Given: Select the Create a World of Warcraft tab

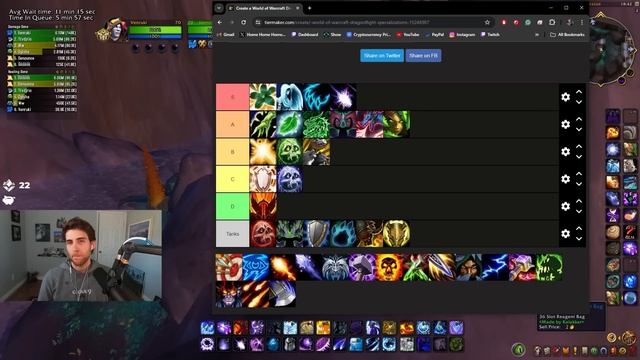Looking at the screenshot, I should [264, 8].
